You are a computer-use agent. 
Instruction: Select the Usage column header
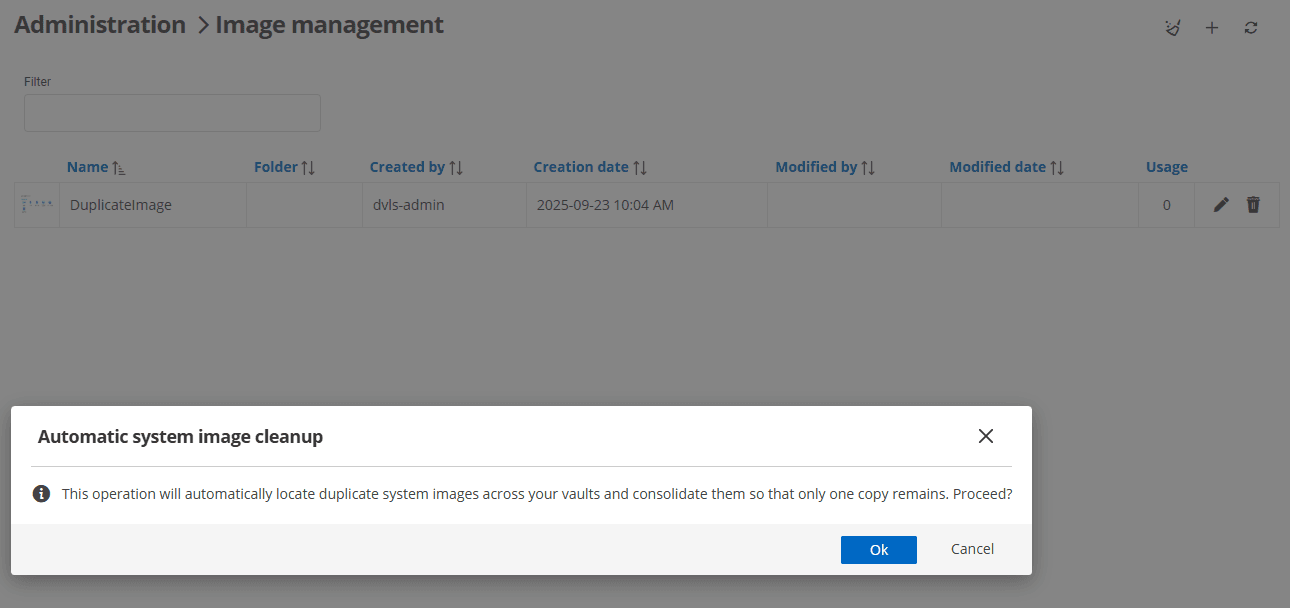point(1166,166)
